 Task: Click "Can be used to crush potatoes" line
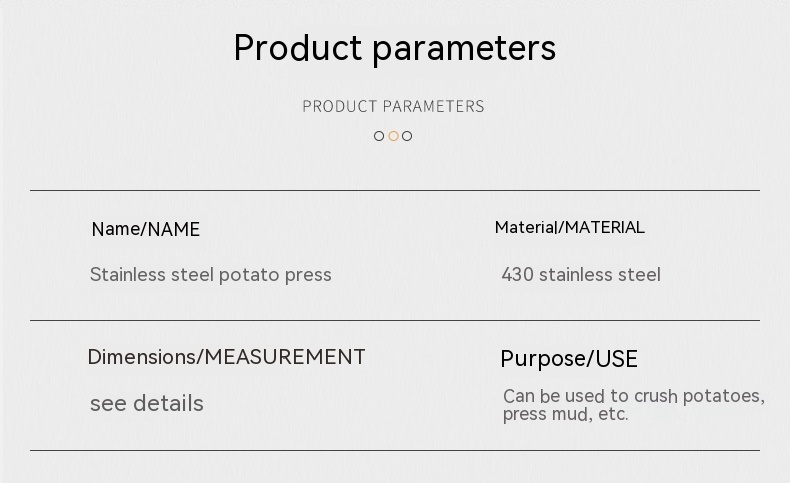click(633, 396)
